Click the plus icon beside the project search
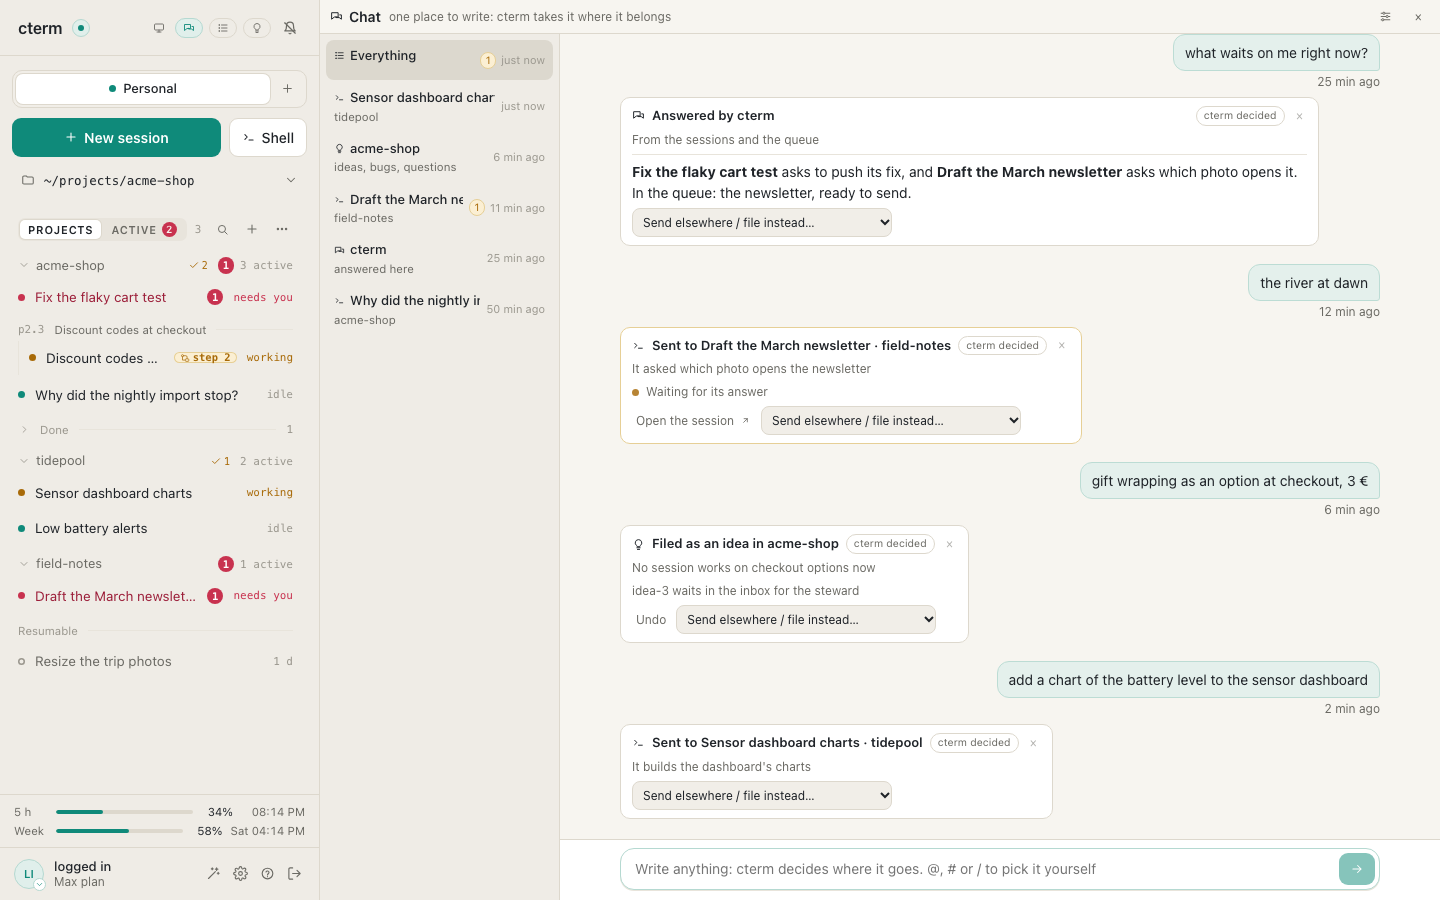This screenshot has width=1440, height=900. click(x=252, y=230)
